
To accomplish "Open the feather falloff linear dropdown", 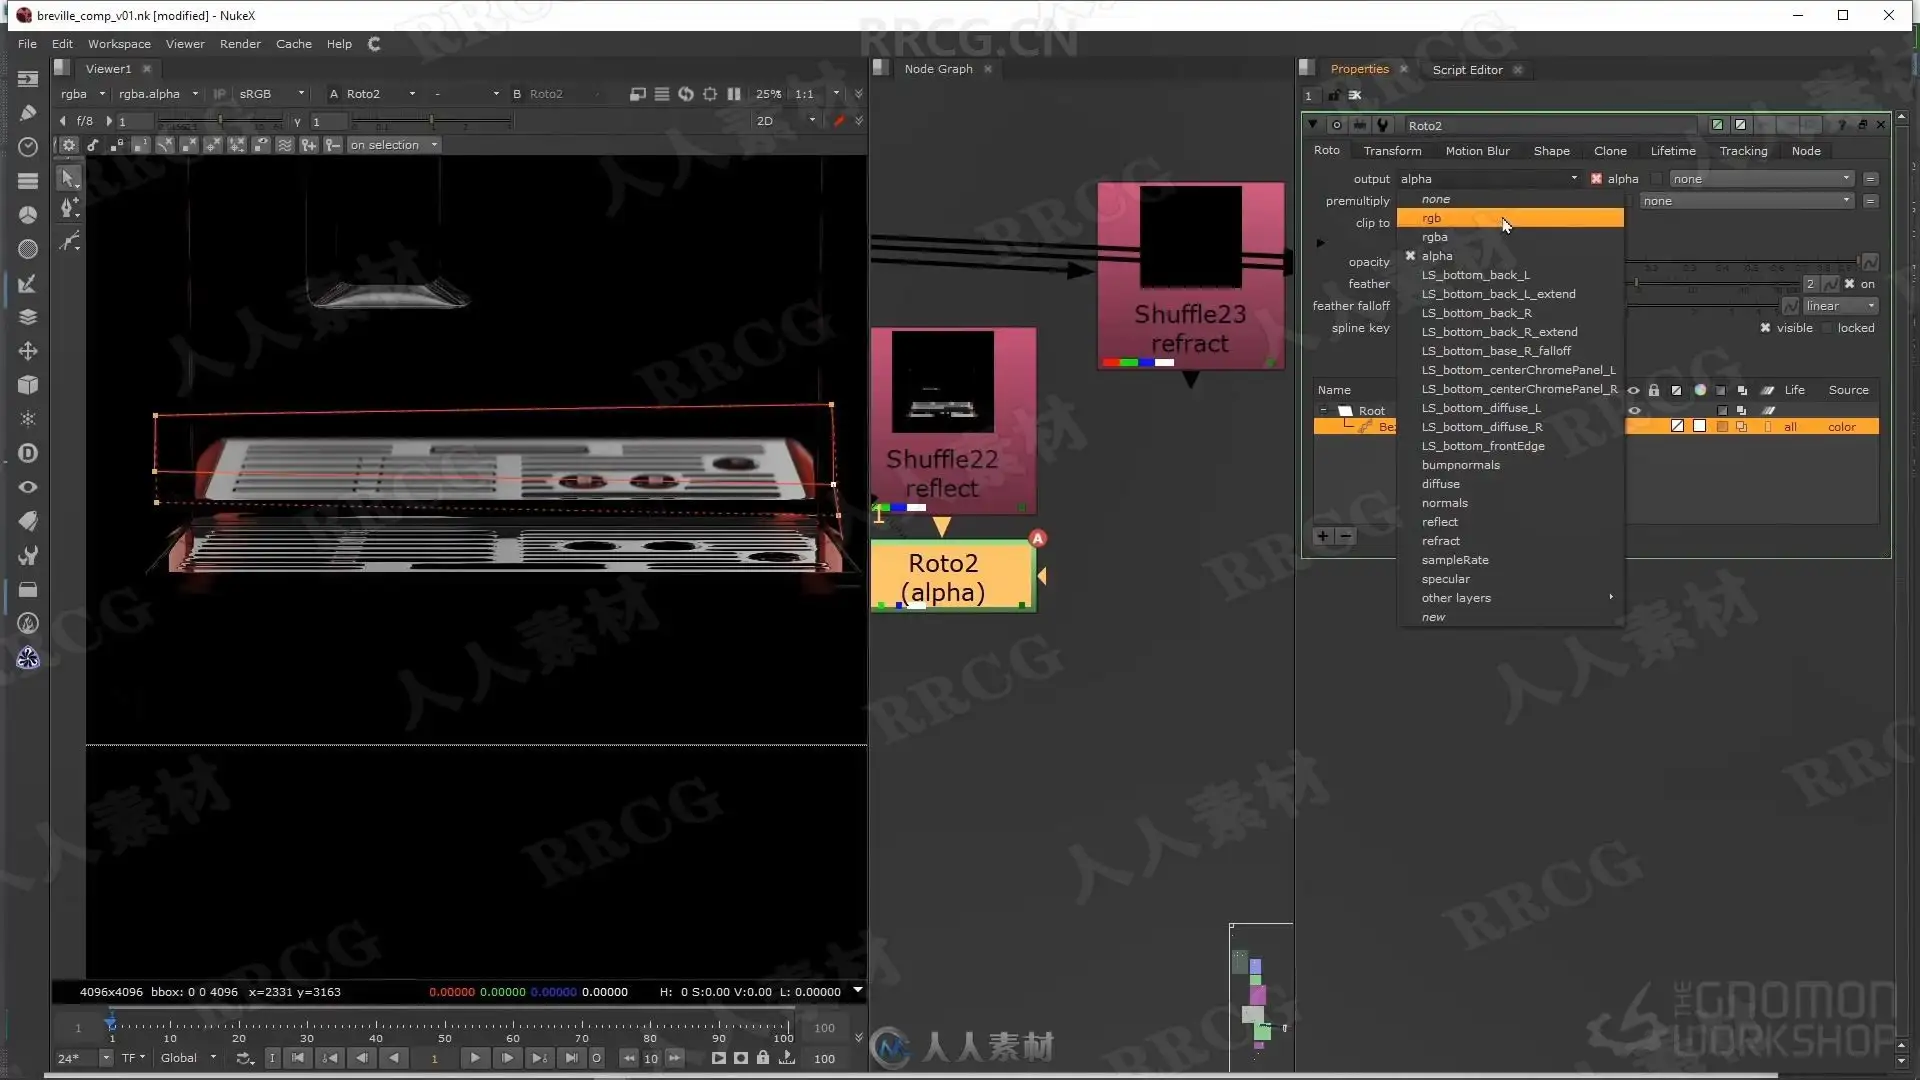I will click(x=1840, y=306).
